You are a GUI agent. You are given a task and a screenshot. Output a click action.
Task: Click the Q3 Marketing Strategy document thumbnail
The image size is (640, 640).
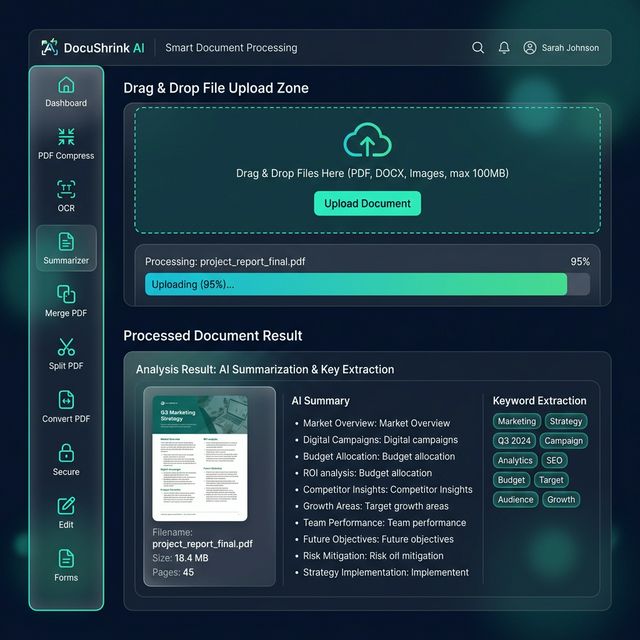pos(200,458)
